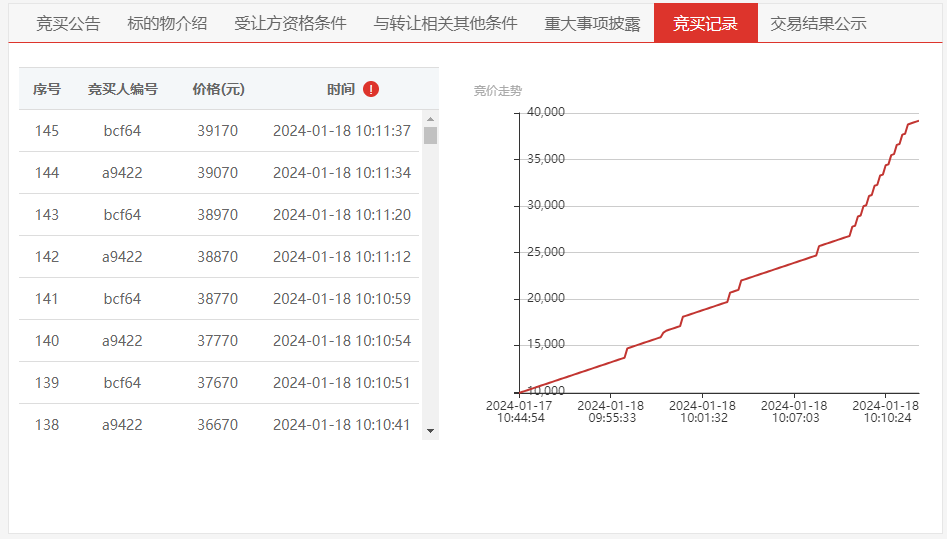Click timestamp 2024-01-18 10:11:12
This screenshot has height=539, width=947.
342,257
